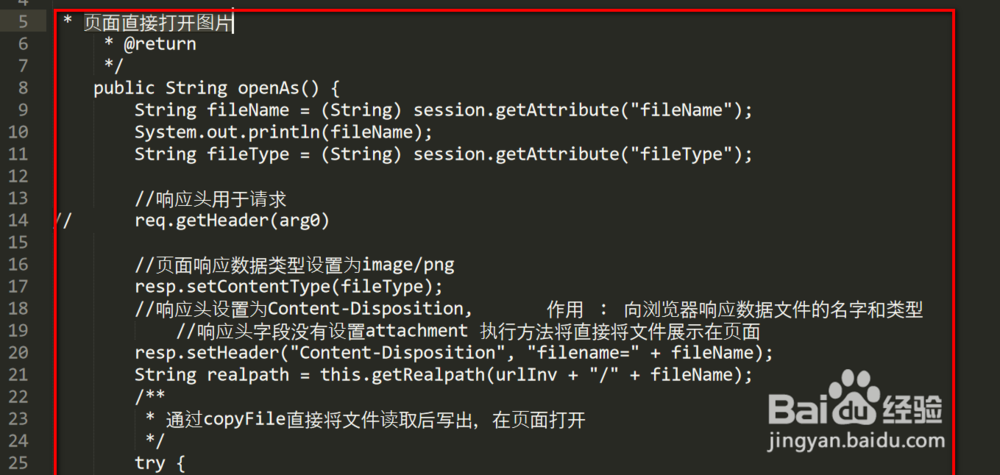
Task: Click the @return Javadoc tag
Action: [x=159, y=44]
